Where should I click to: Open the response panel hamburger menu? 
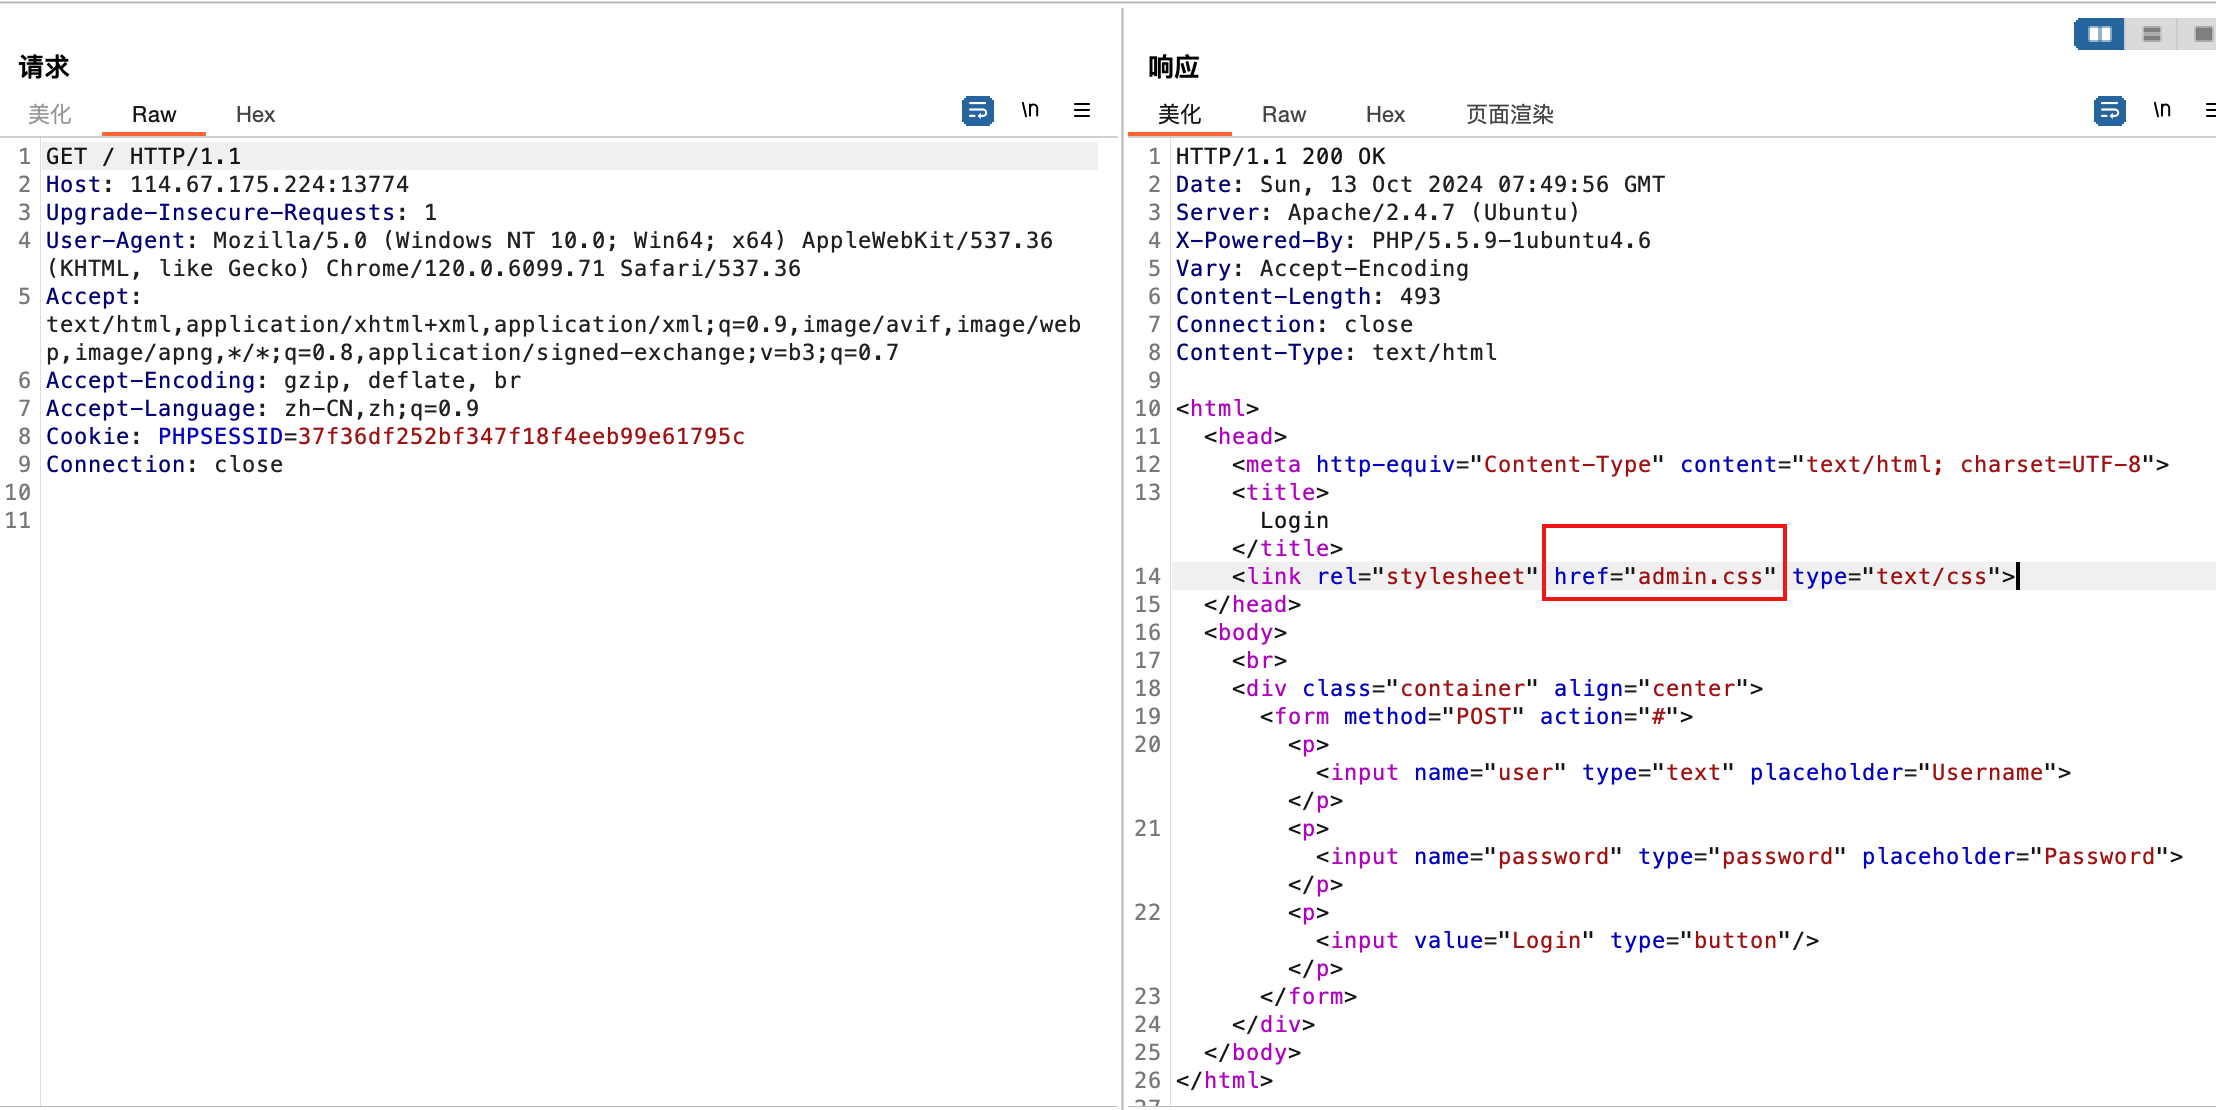point(2209,110)
